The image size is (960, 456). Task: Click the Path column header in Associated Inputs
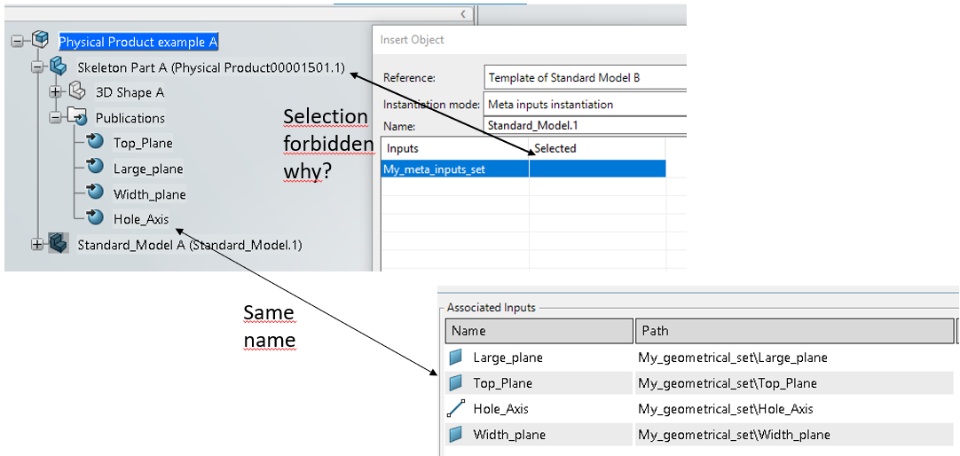coord(794,331)
